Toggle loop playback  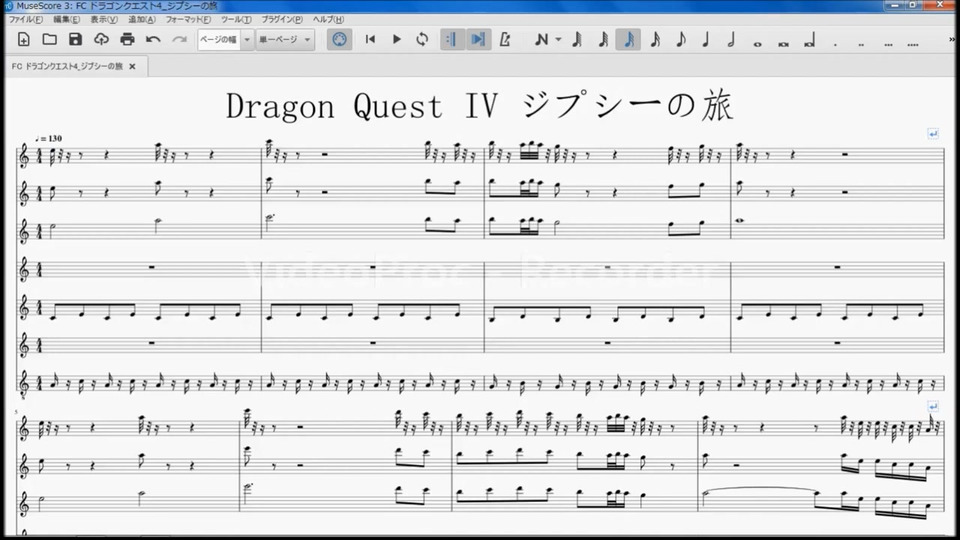pos(422,39)
